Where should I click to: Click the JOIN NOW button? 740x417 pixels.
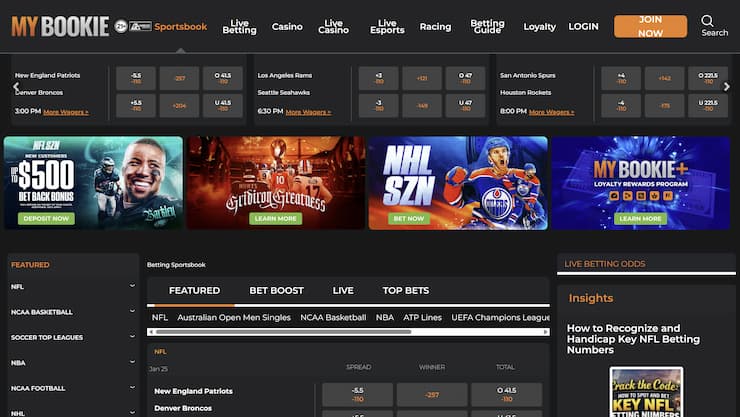(650, 26)
